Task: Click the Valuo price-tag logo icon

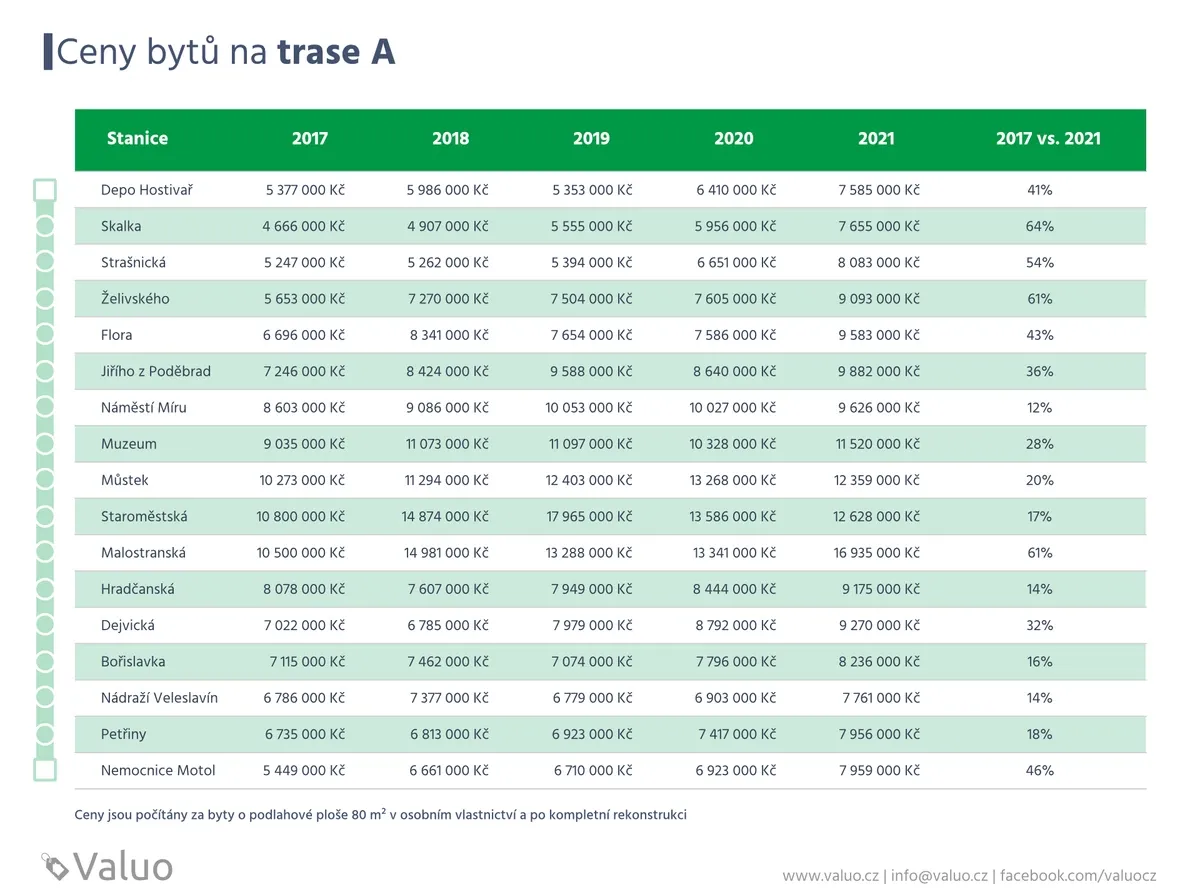Action: [x=54, y=865]
